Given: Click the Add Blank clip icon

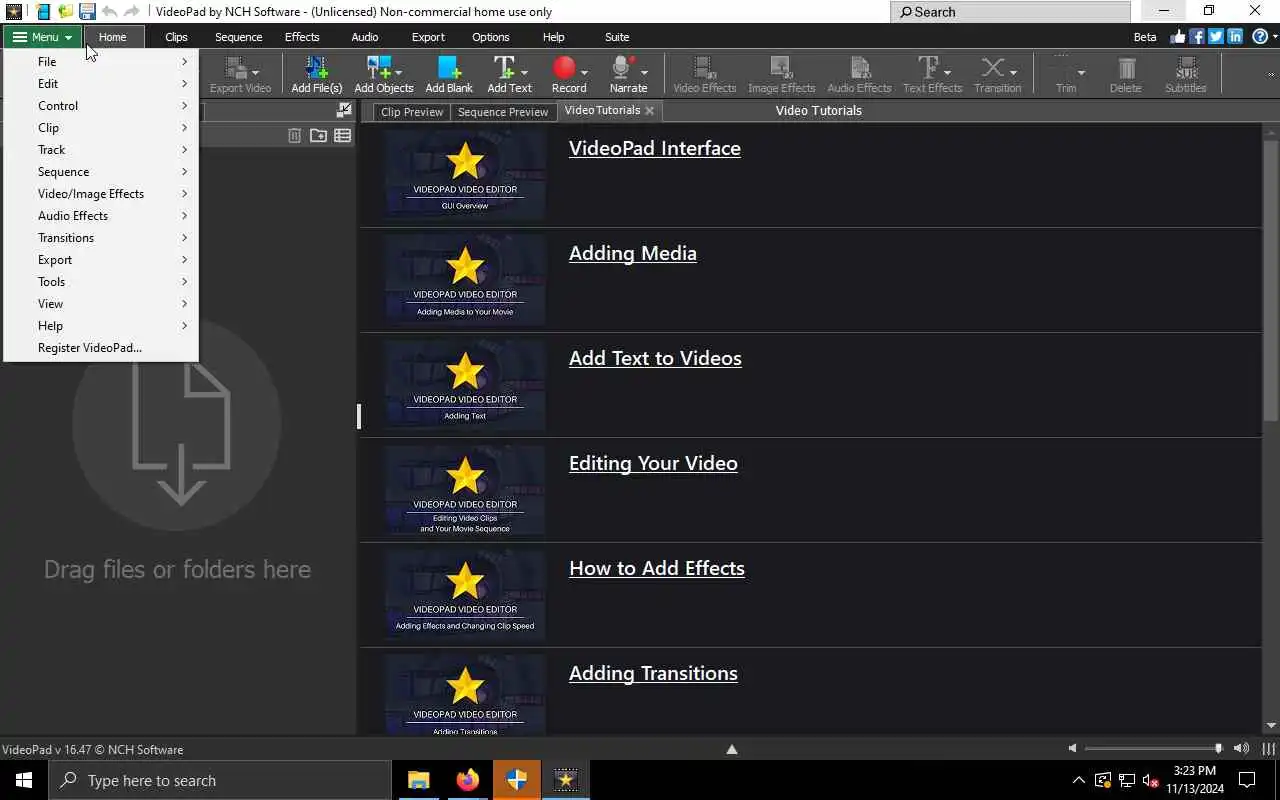Looking at the screenshot, I should click(449, 68).
